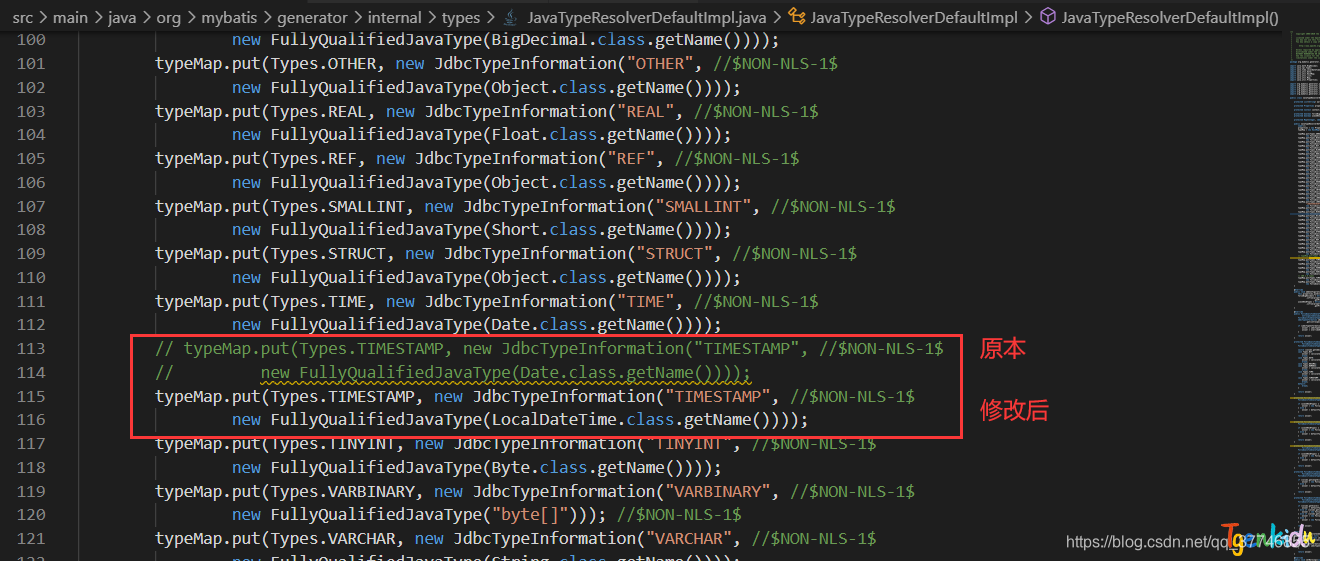
Task: Click Types.OTHER in the code
Action: coord(323,64)
